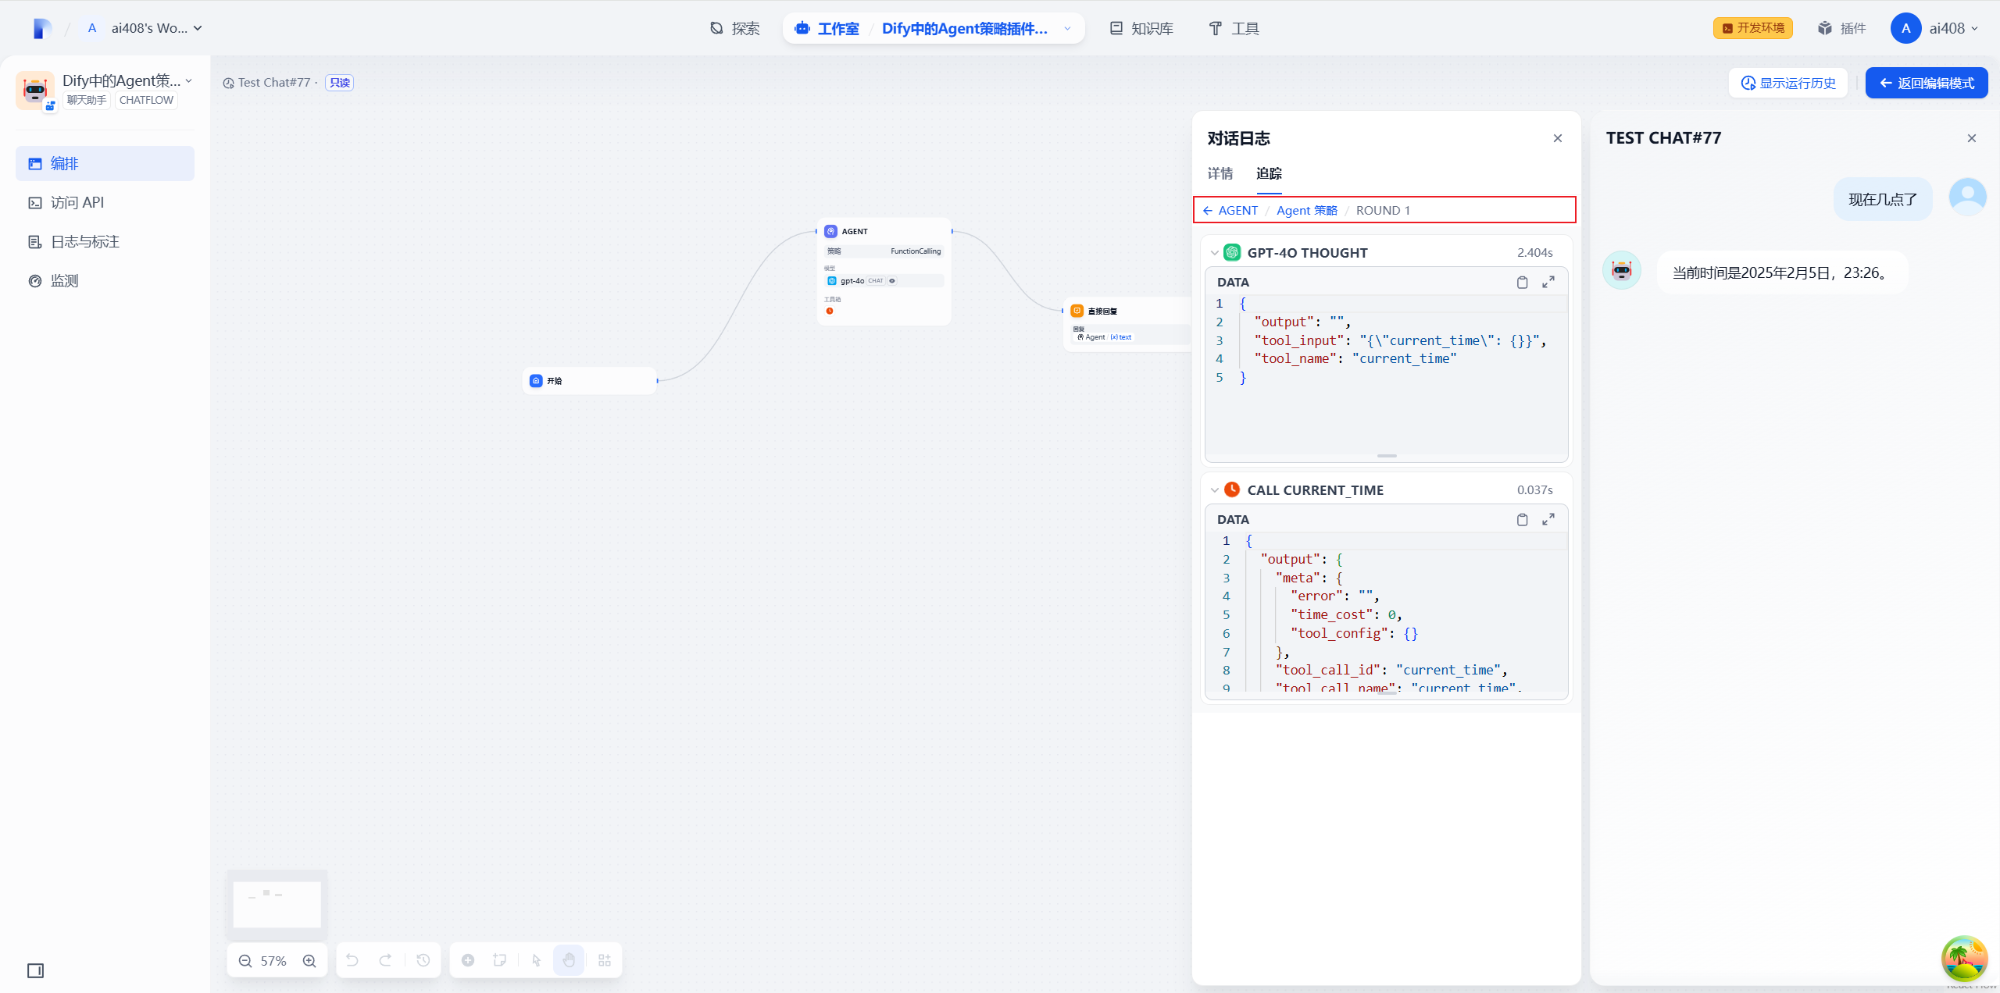
Task: Click the Dify logo icon
Action: pos(42,28)
